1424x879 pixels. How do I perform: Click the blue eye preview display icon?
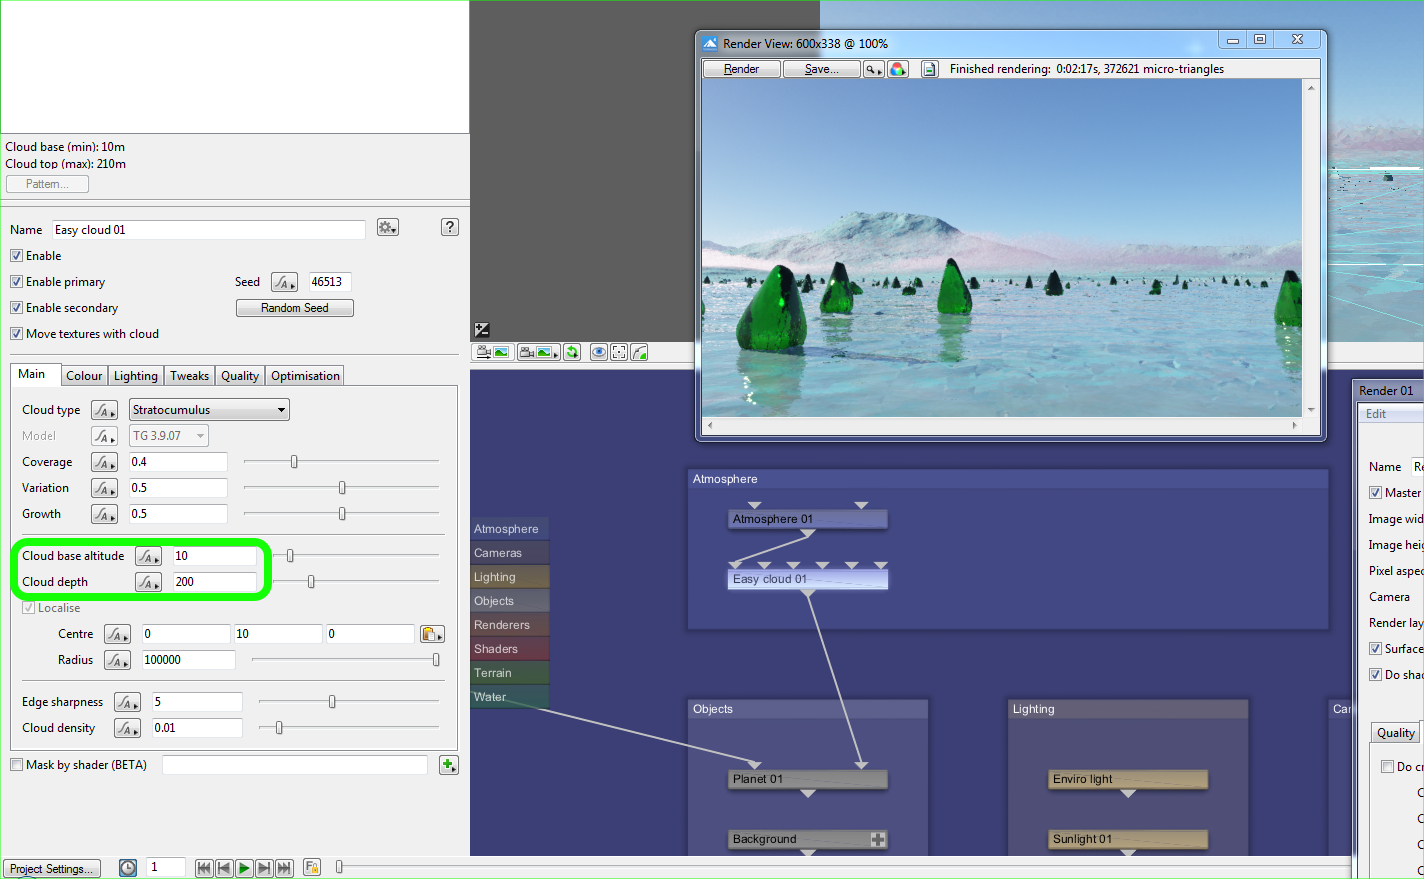[599, 352]
